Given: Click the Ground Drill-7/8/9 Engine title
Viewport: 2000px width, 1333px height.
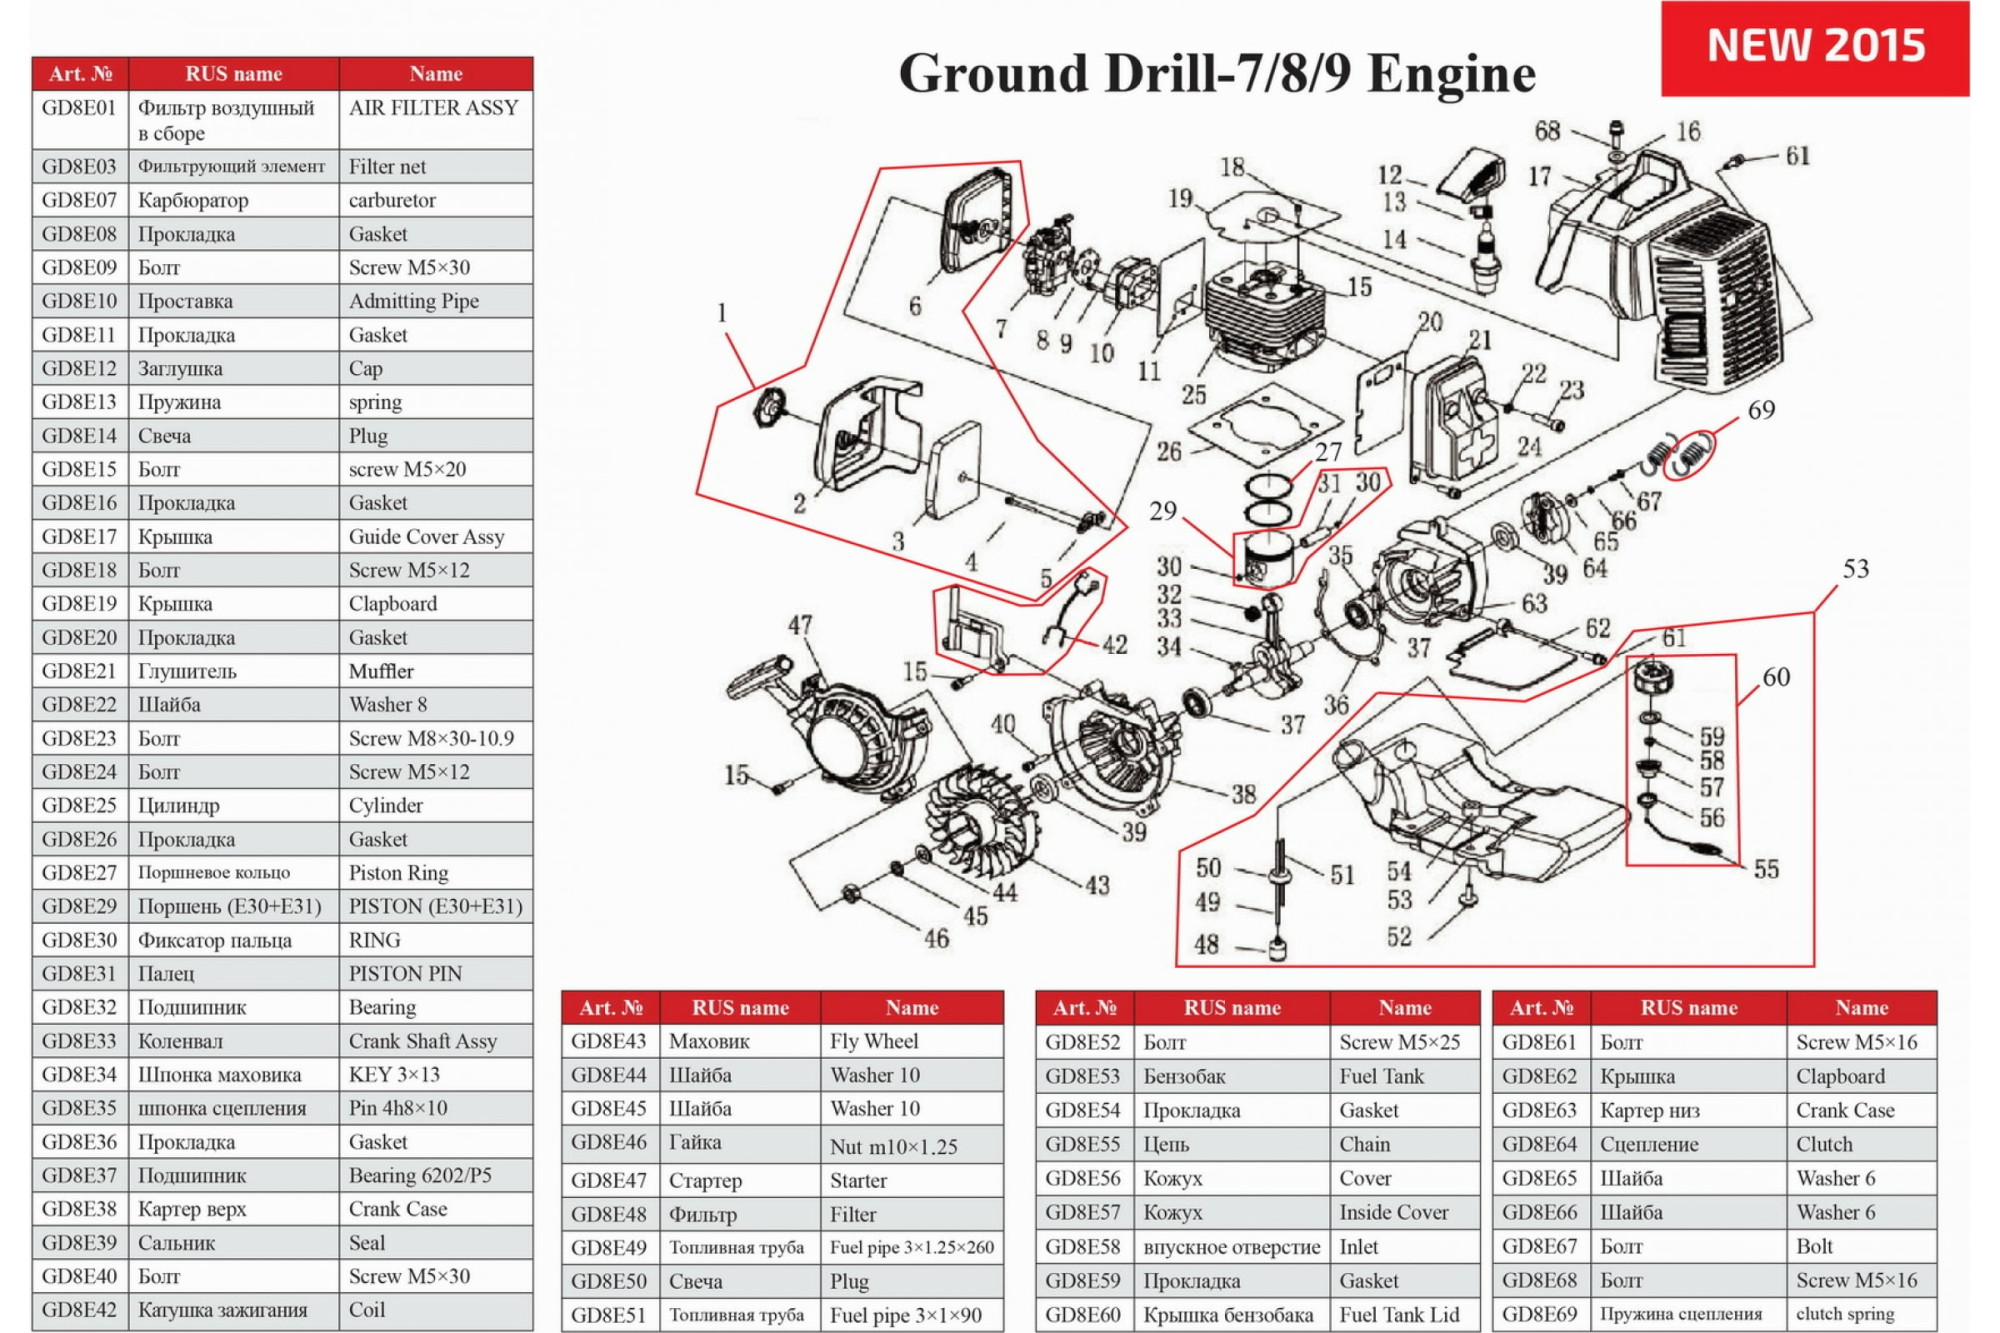Looking at the screenshot, I should click(1216, 74).
